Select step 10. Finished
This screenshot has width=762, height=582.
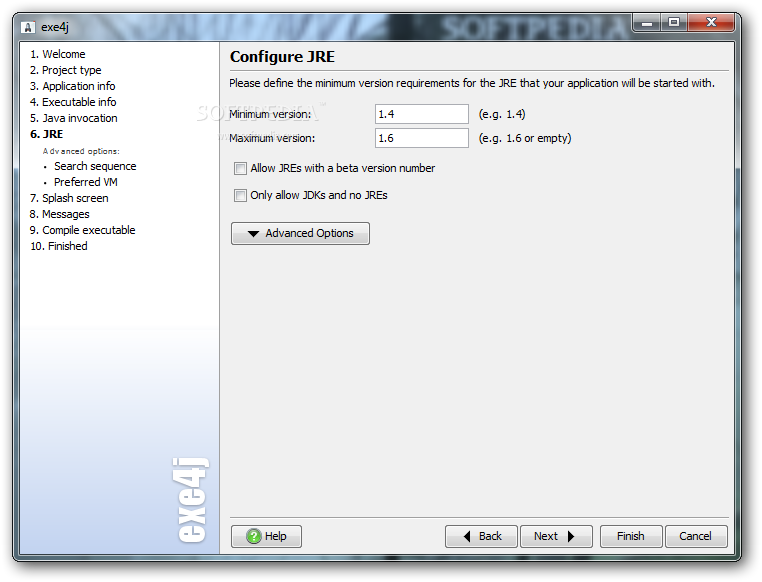59,246
